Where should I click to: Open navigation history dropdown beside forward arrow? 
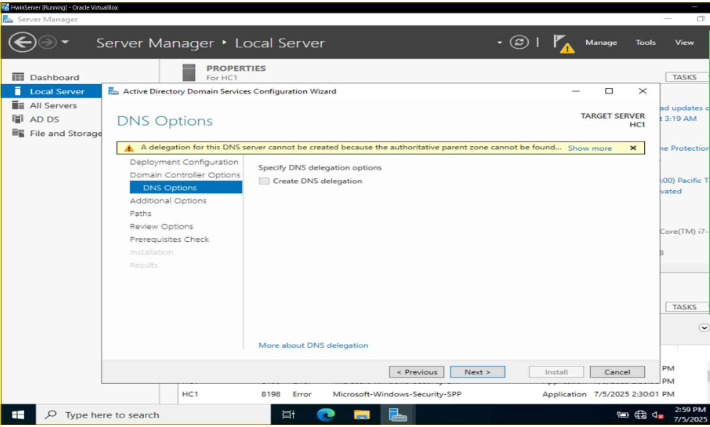coord(65,42)
